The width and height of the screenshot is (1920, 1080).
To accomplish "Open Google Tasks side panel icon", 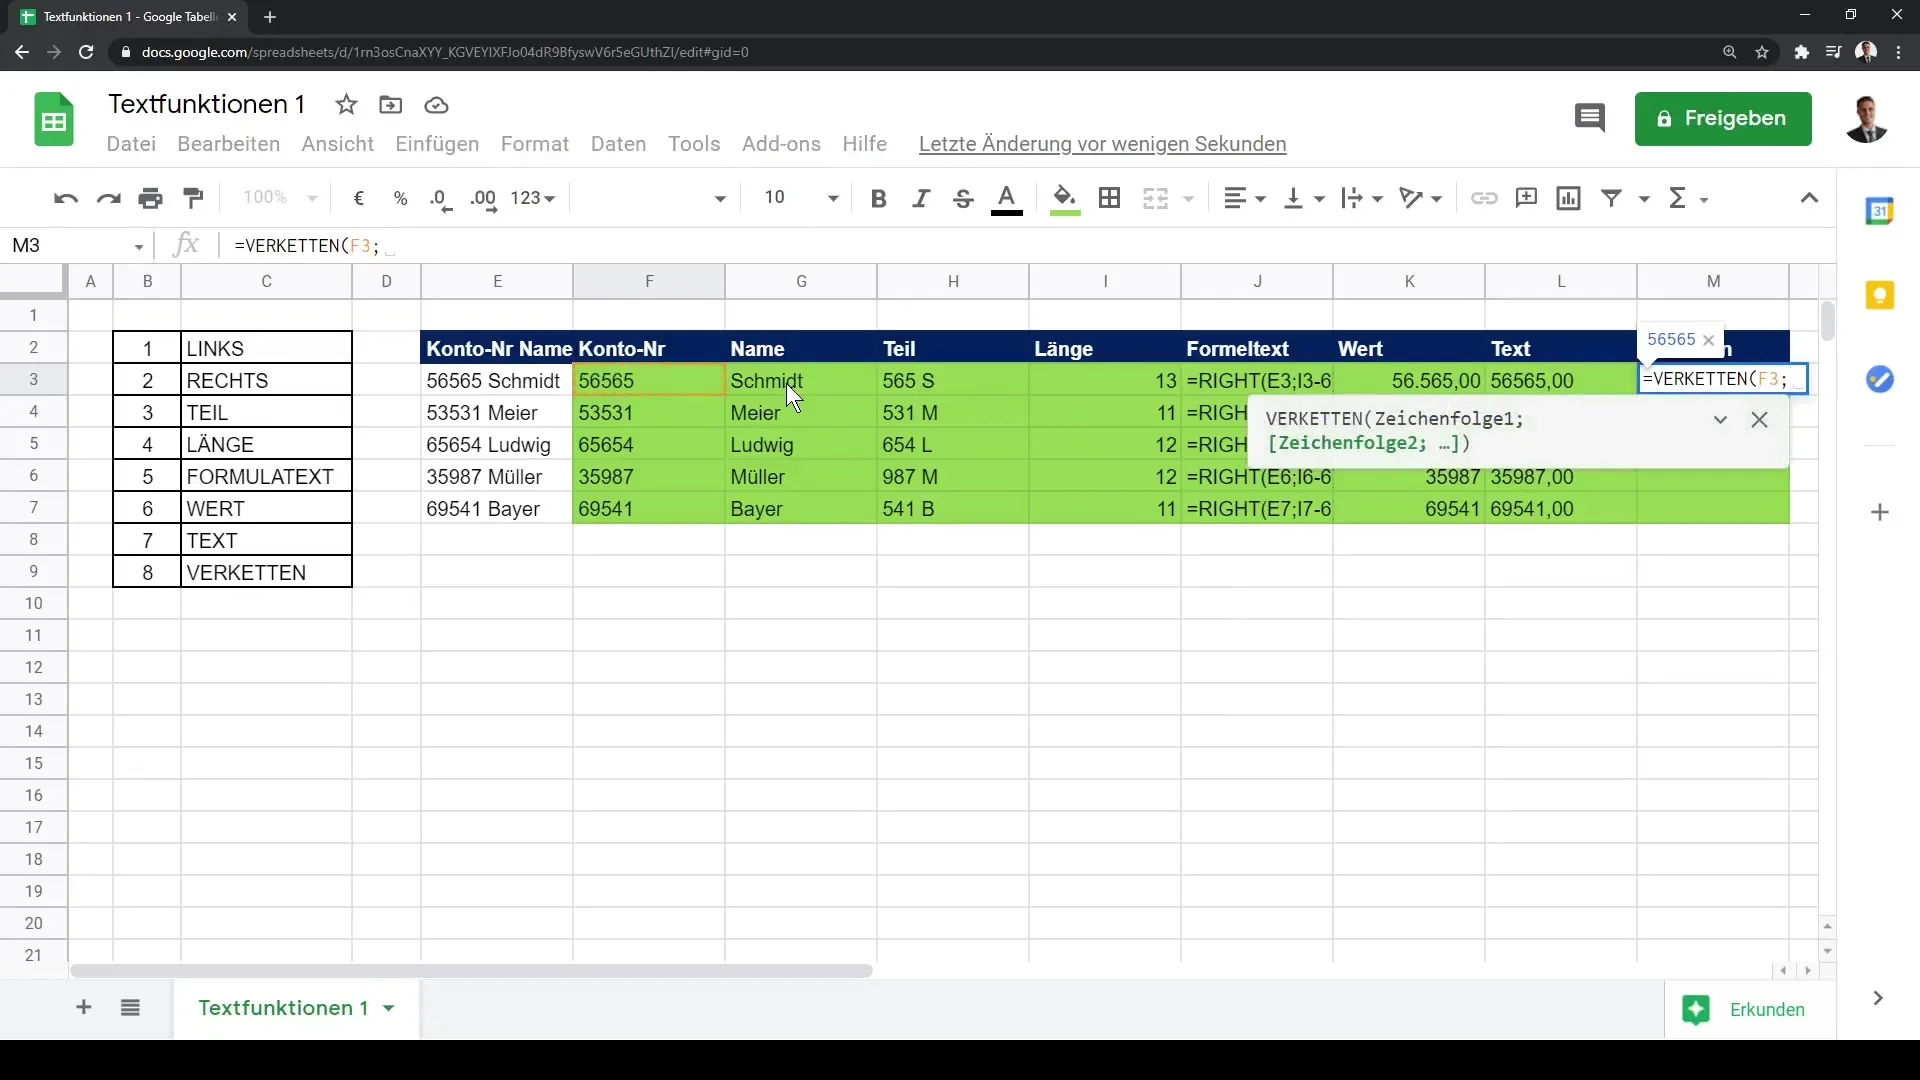I will pos(1880,380).
